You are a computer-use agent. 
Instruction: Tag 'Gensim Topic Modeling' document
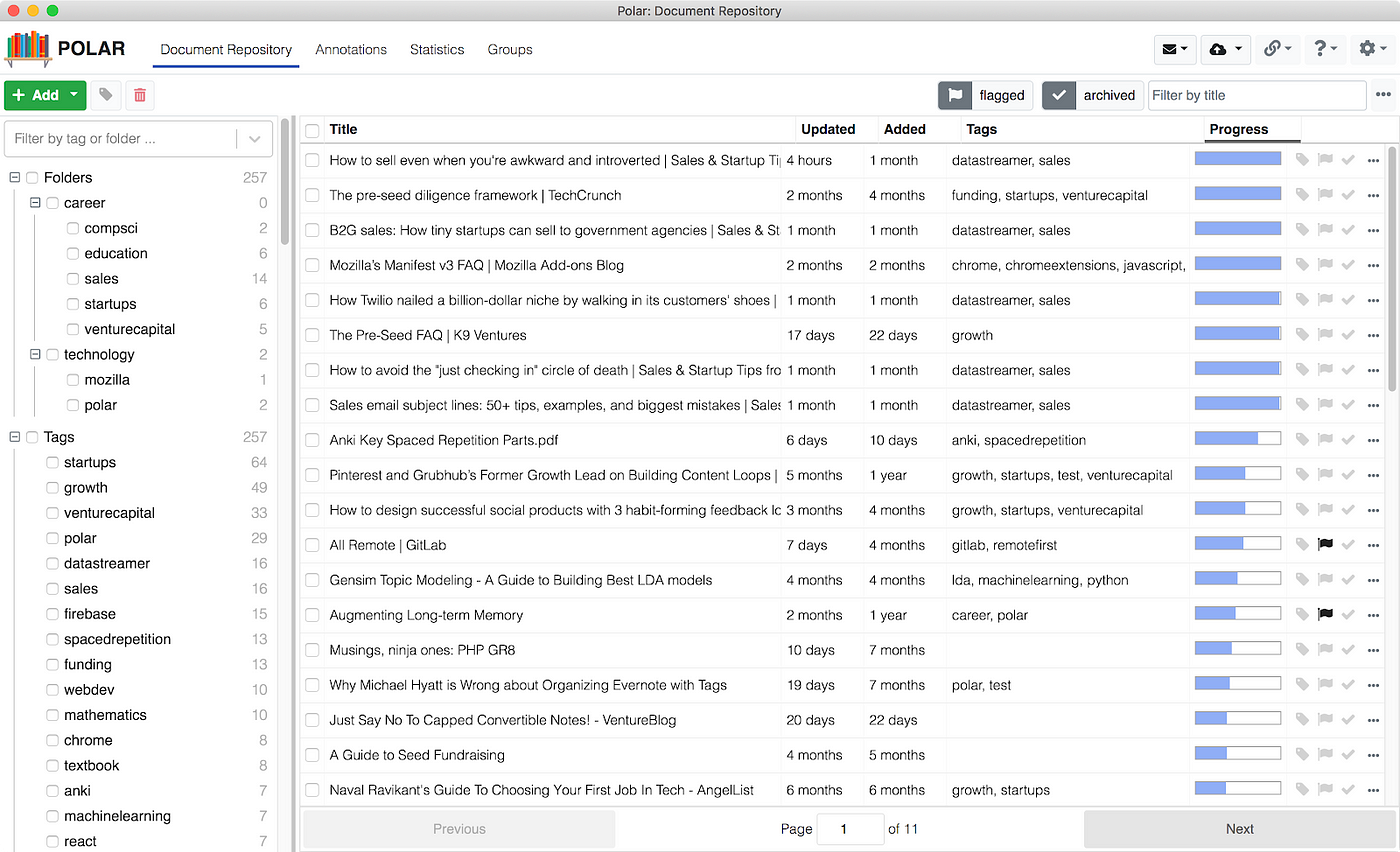click(x=1302, y=580)
